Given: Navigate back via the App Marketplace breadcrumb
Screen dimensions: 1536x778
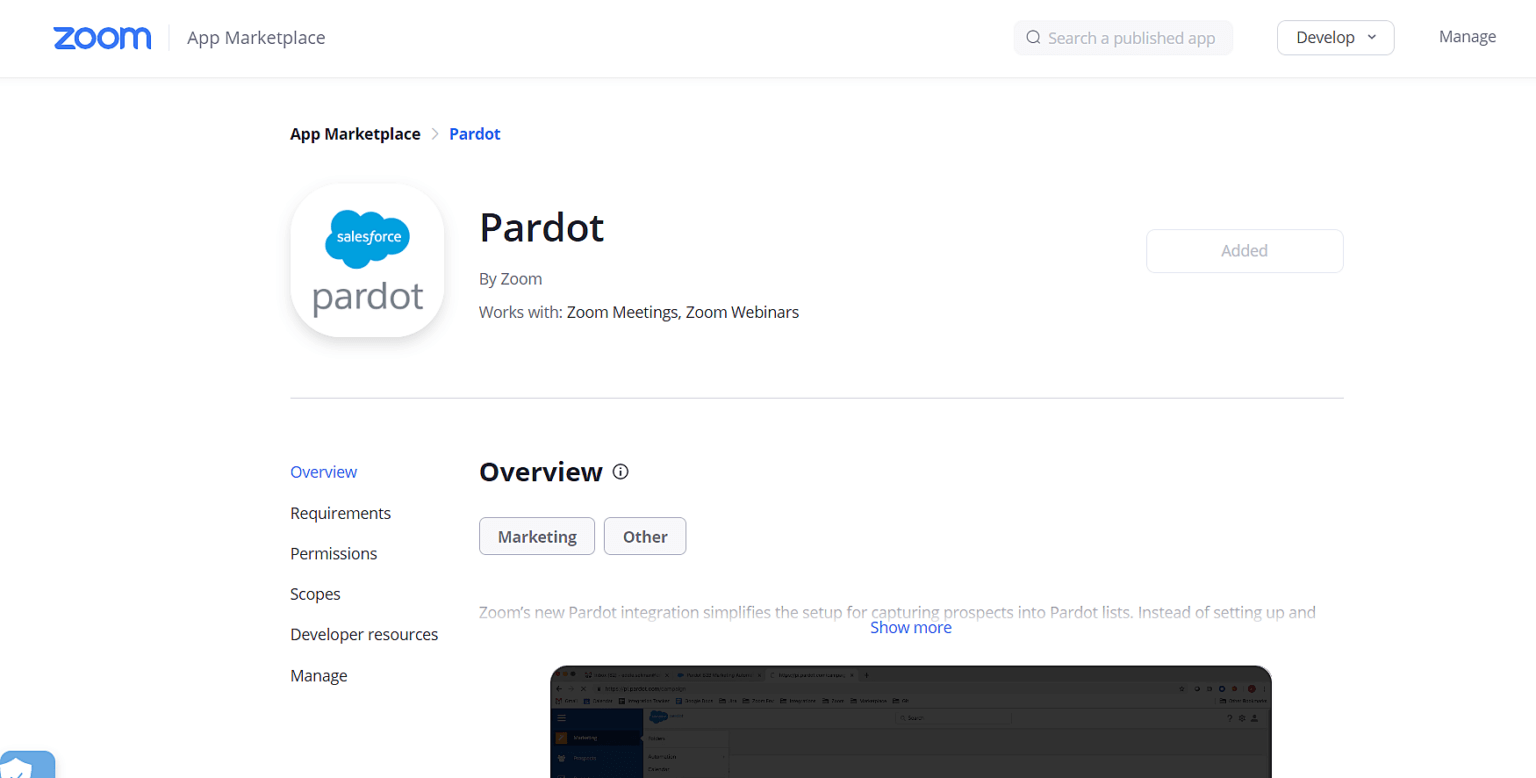Looking at the screenshot, I should click(355, 133).
